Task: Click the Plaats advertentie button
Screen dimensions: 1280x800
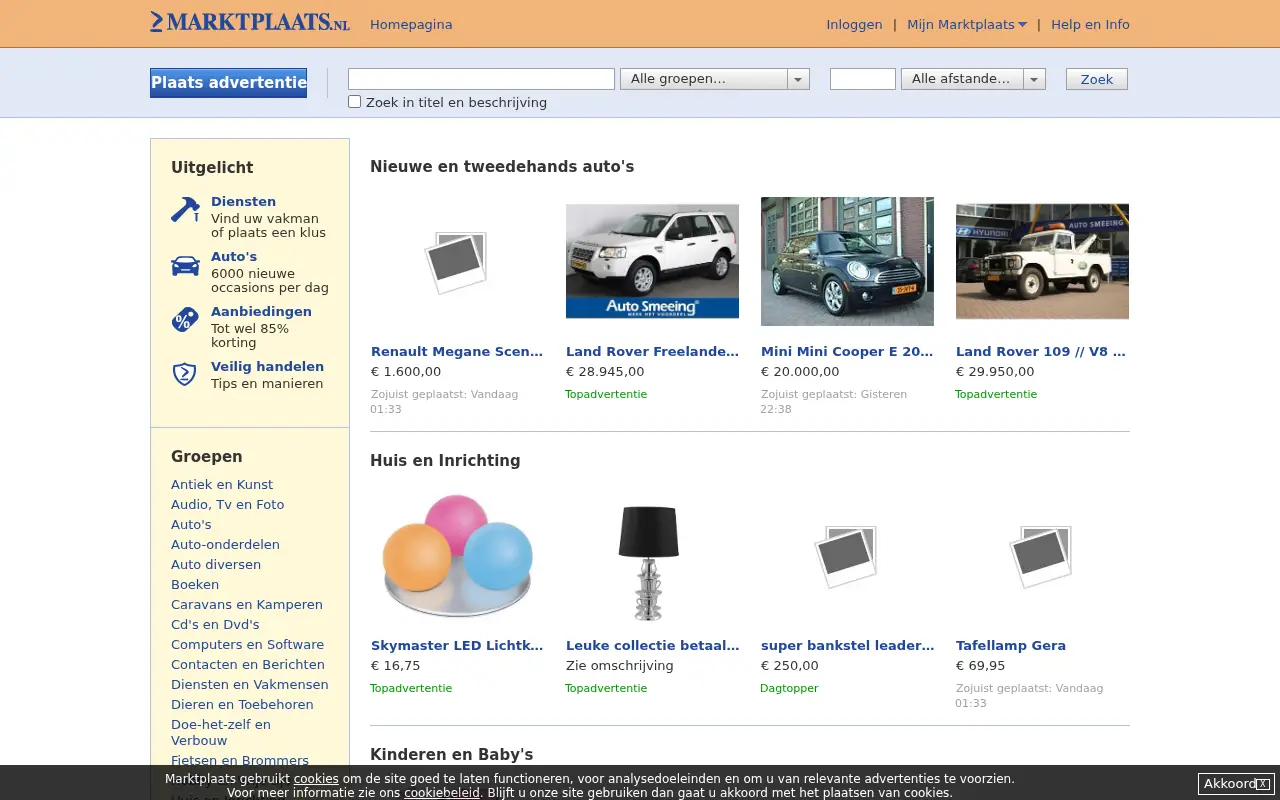Action: pos(229,83)
